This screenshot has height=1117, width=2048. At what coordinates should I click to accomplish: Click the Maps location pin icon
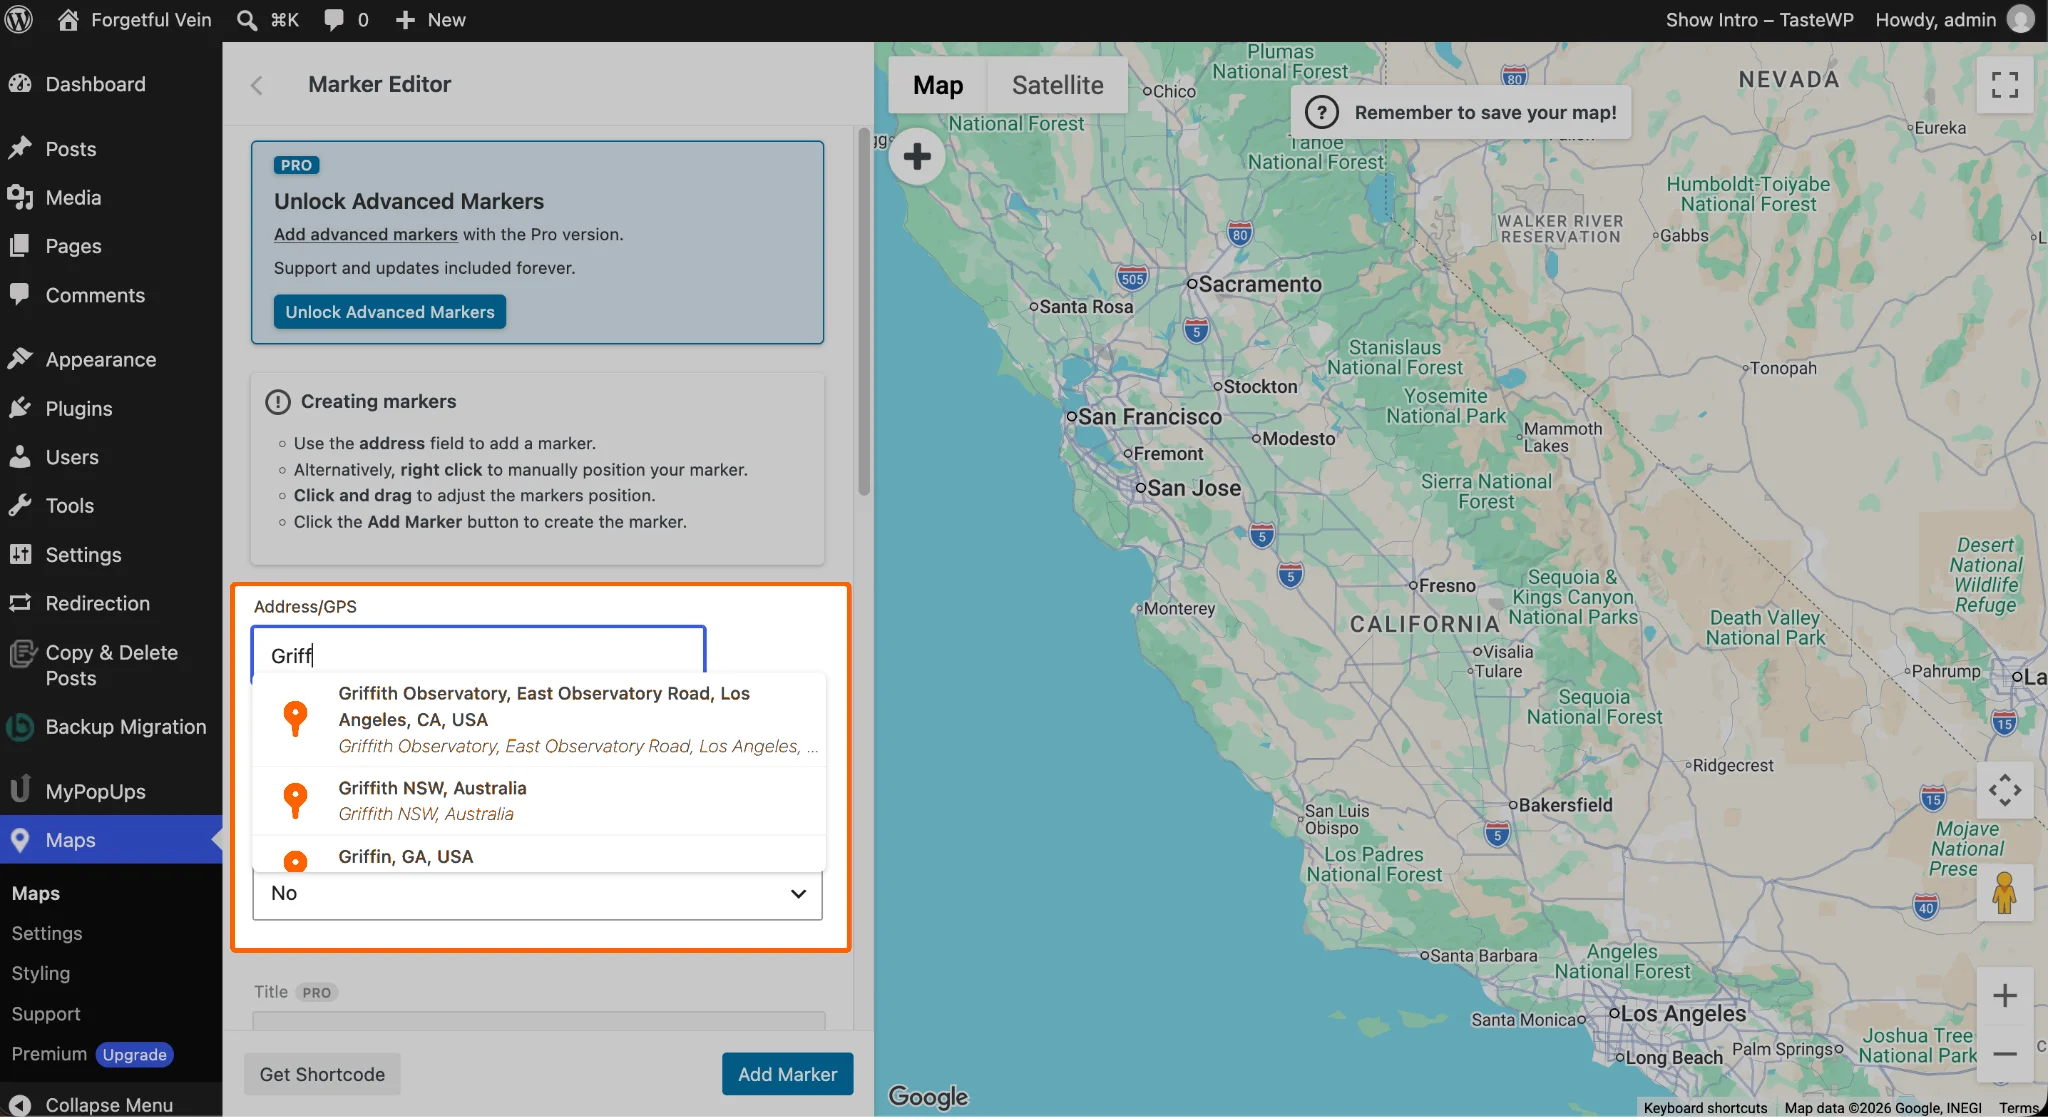[x=20, y=840]
